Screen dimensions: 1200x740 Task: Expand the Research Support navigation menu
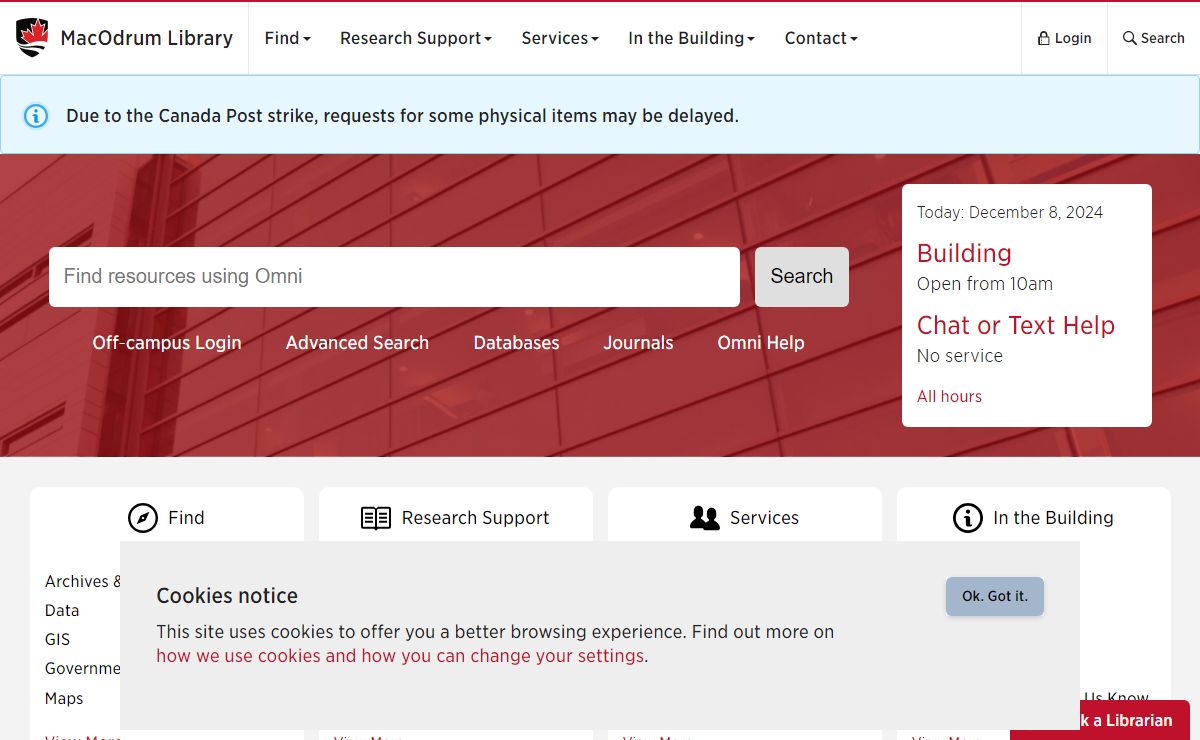416,38
